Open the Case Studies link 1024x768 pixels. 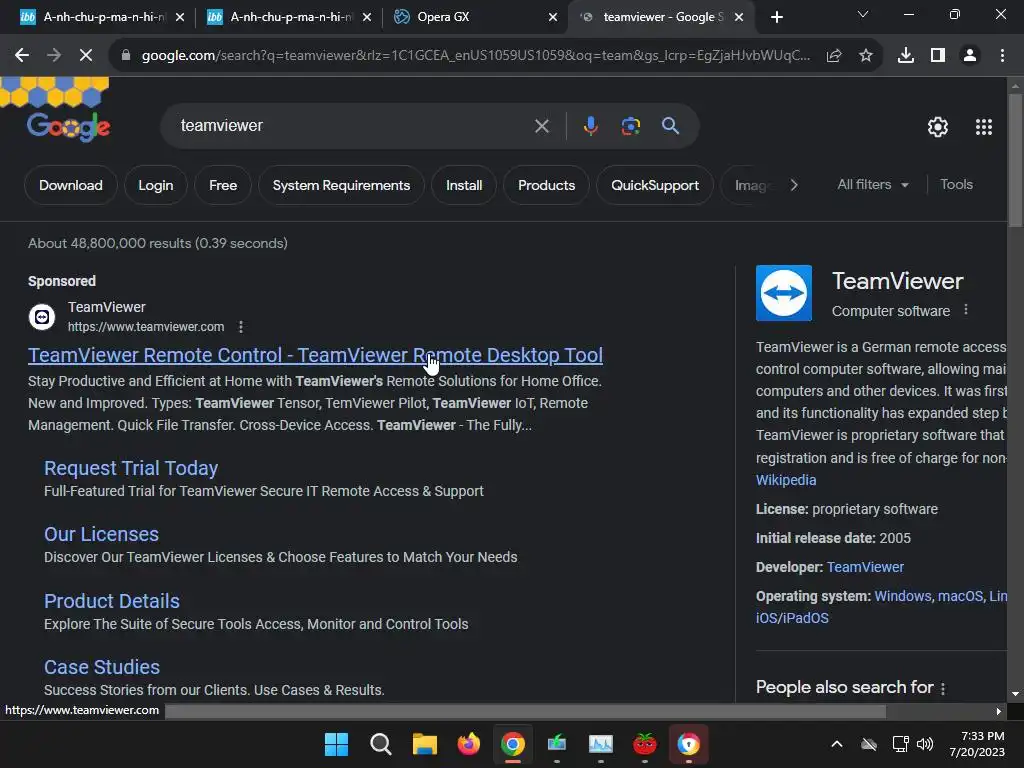point(102,667)
